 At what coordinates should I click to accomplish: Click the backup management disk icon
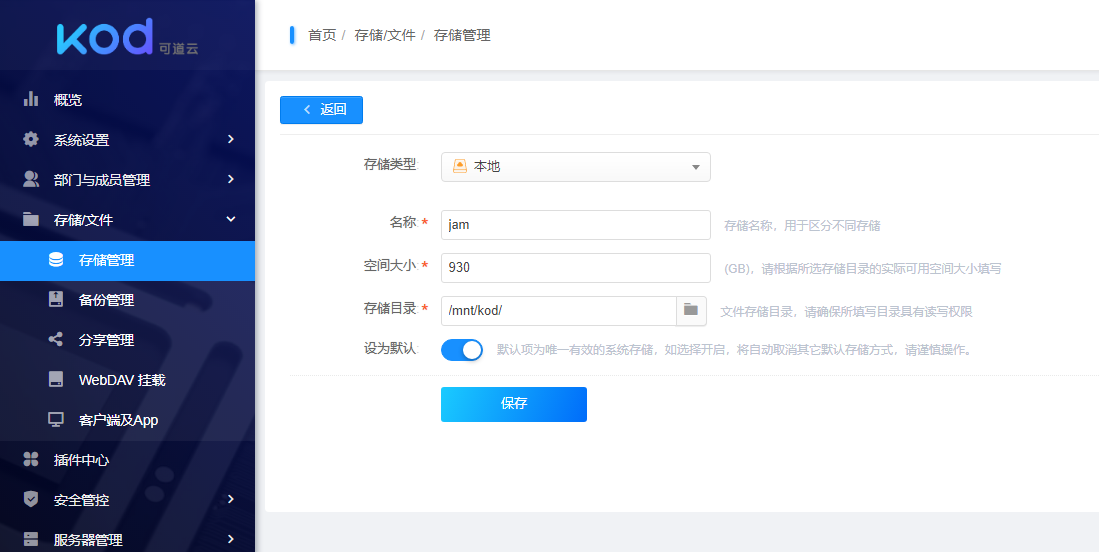[x=56, y=300]
